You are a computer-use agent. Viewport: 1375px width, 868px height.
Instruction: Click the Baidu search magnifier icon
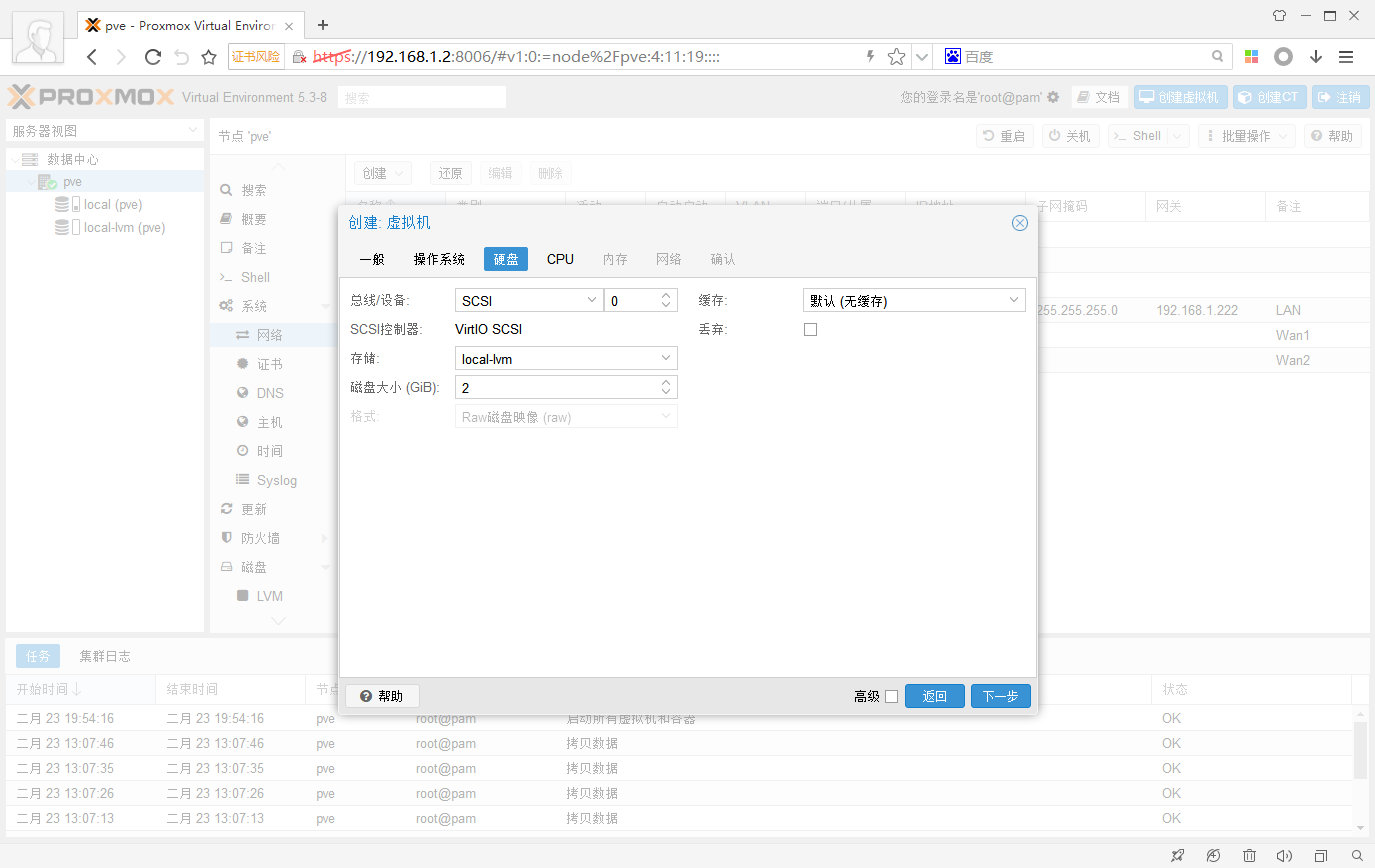click(1218, 57)
